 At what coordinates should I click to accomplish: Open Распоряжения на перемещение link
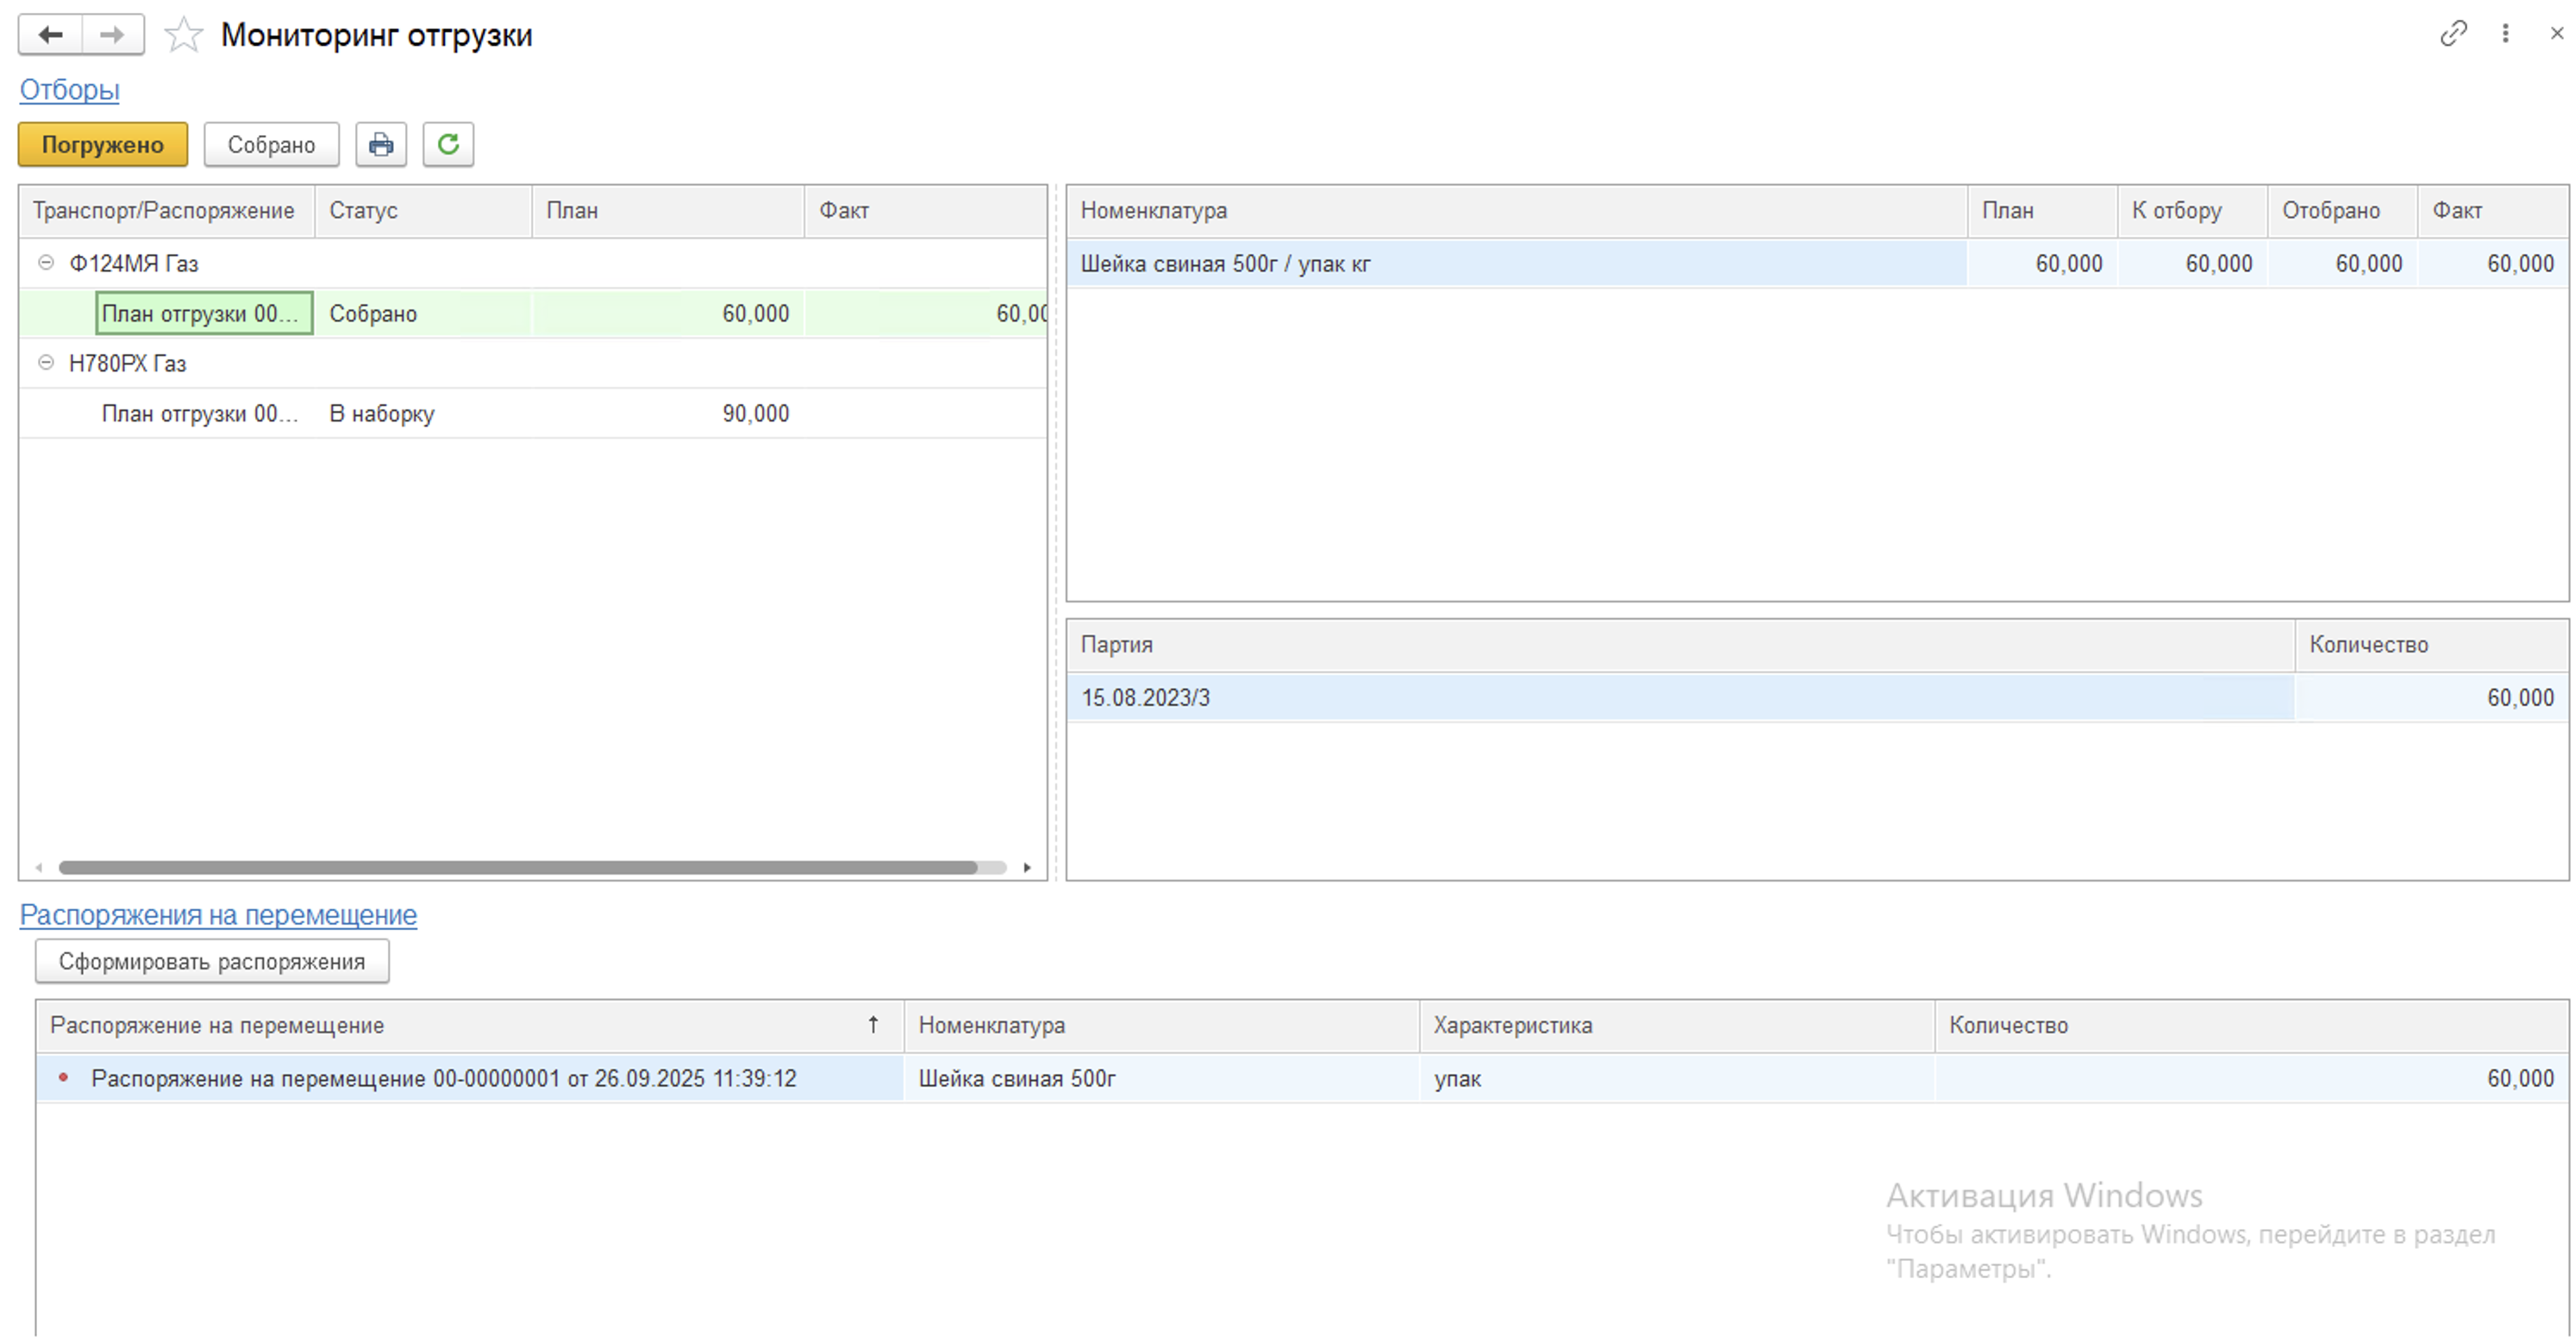(218, 915)
